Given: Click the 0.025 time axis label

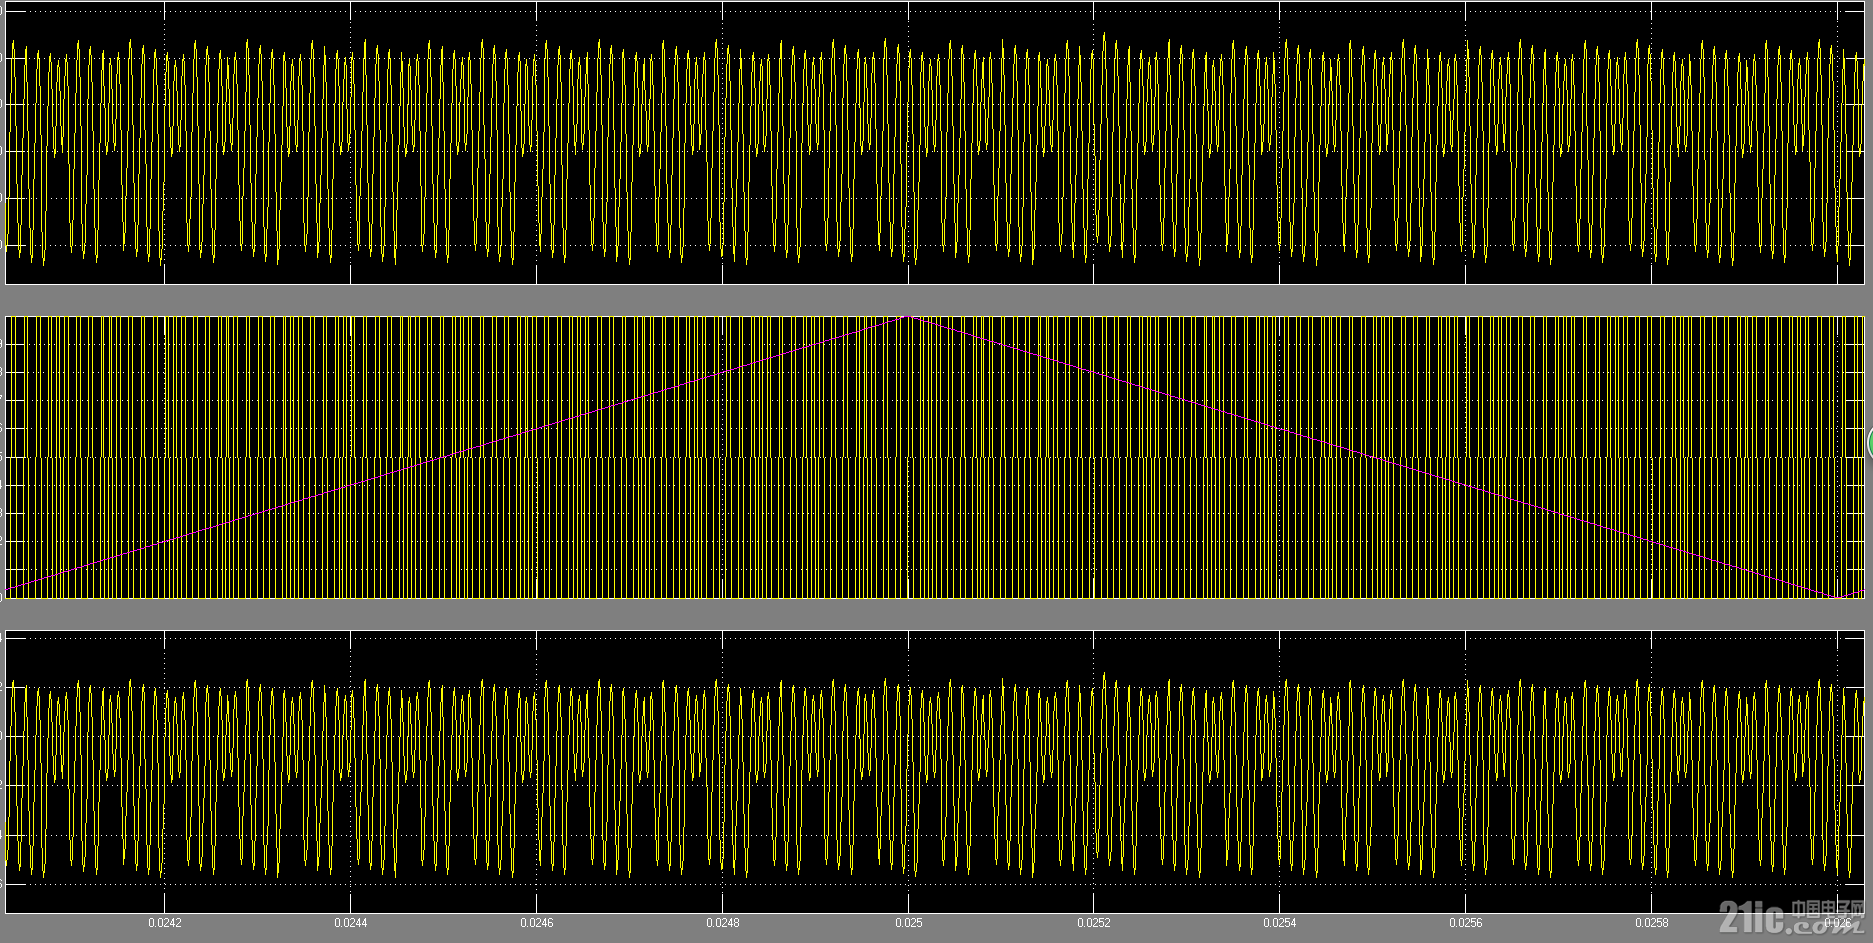Looking at the screenshot, I should [x=909, y=922].
